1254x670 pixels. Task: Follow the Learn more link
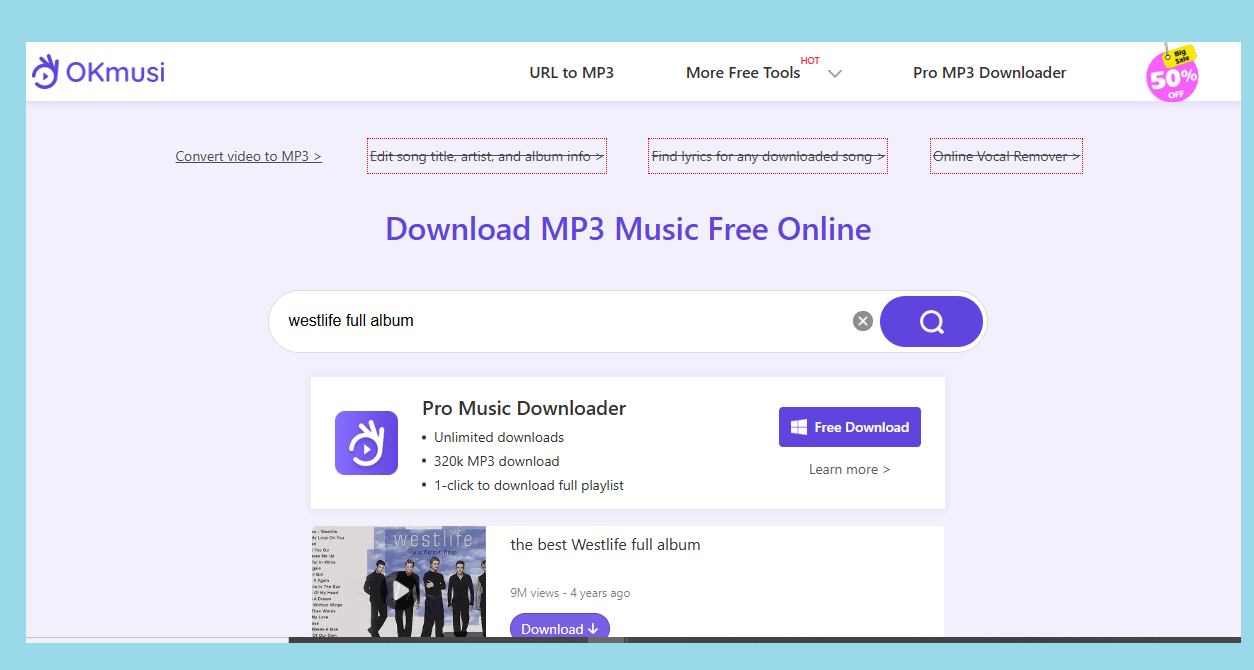[x=849, y=469]
